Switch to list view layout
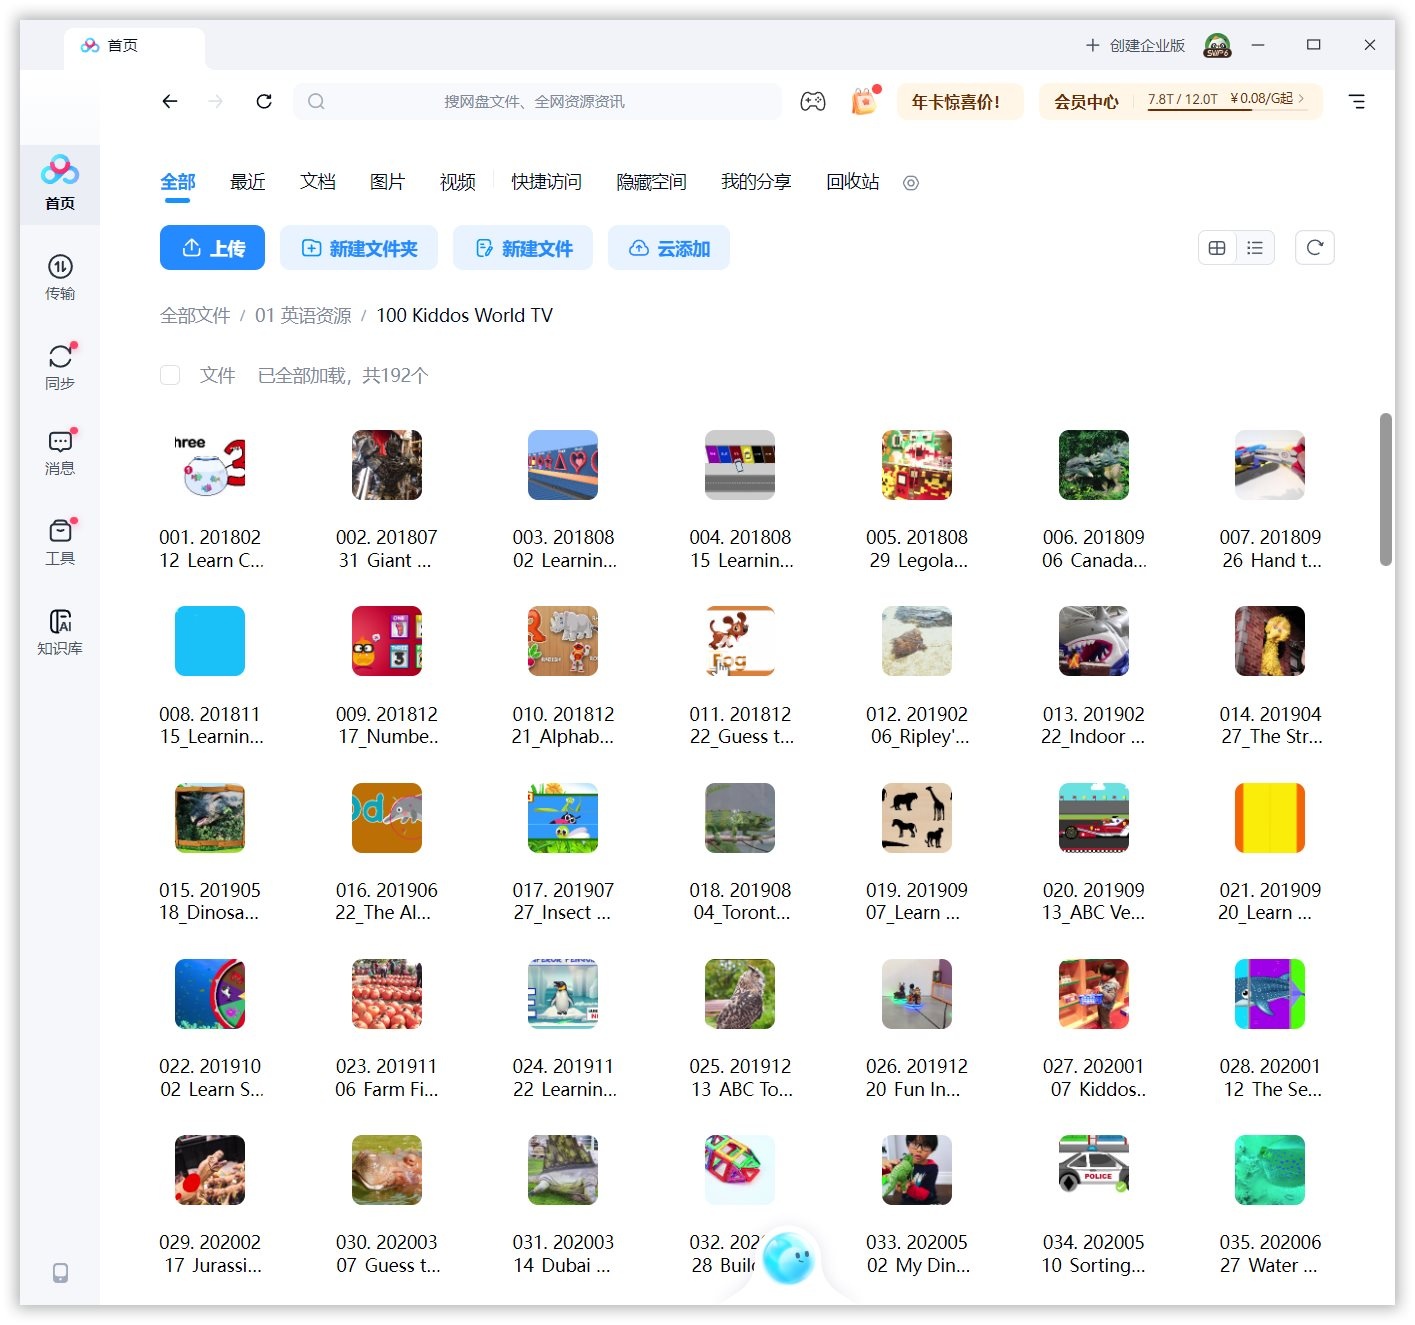 pyautogui.click(x=1255, y=247)
